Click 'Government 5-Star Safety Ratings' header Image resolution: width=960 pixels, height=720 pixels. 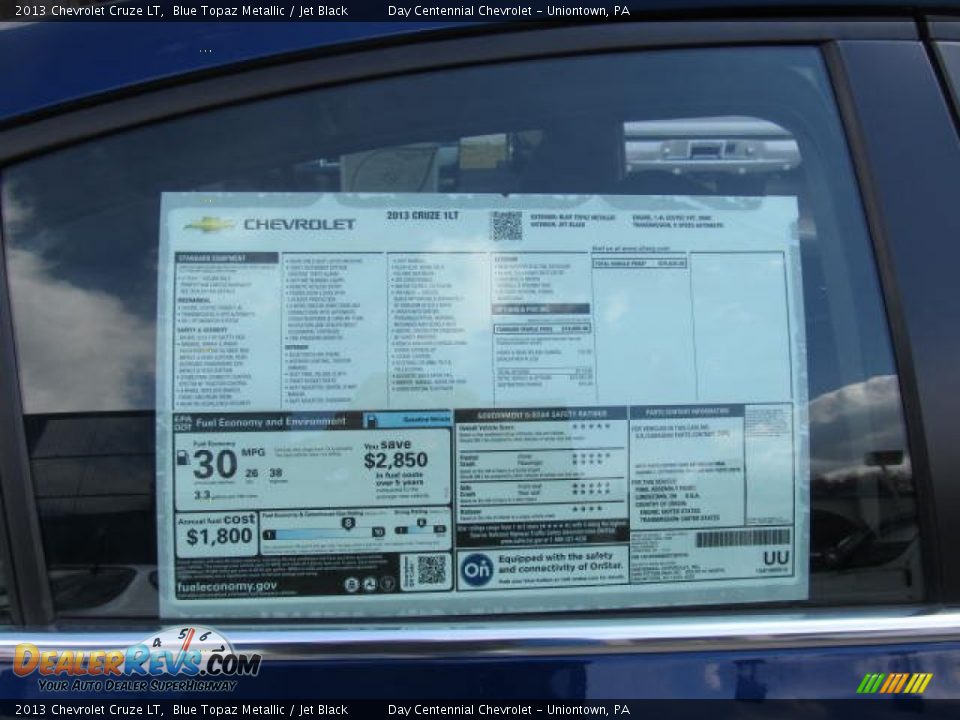click(x=541, y=414)
